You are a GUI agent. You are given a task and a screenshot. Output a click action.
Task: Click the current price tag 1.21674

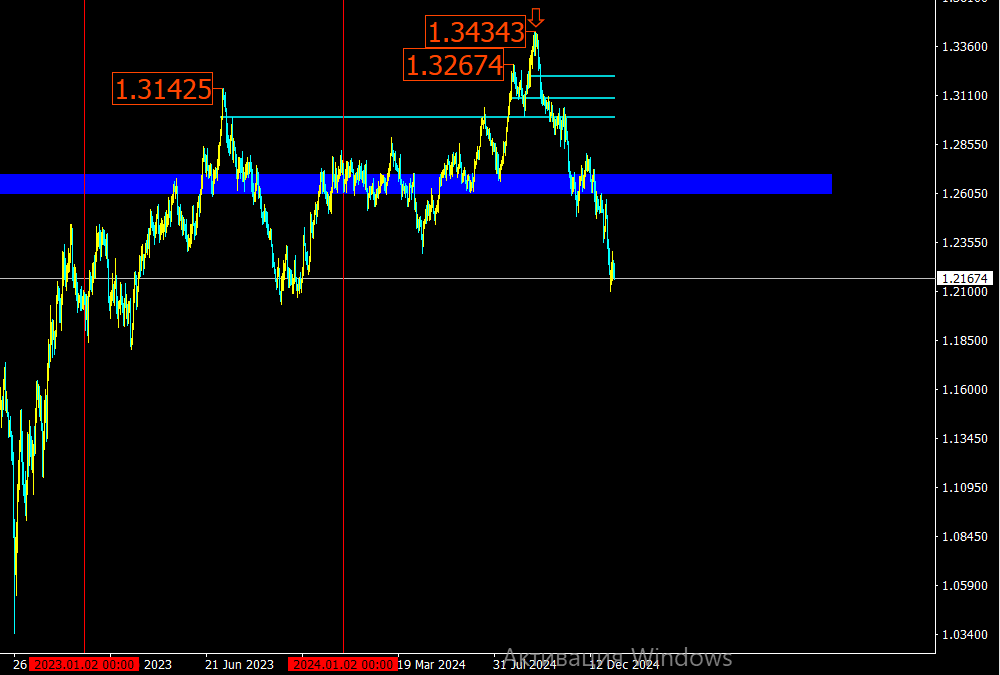(x=964, y=278)
